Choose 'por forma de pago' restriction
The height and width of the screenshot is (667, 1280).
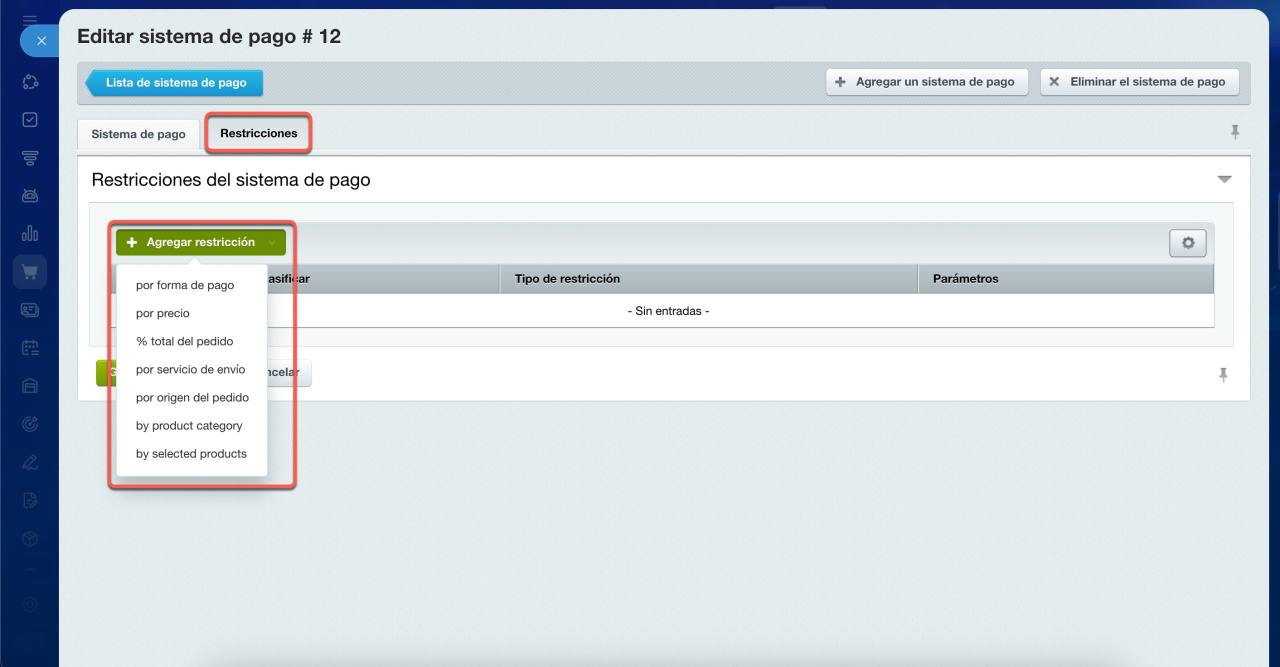(185, 285)
